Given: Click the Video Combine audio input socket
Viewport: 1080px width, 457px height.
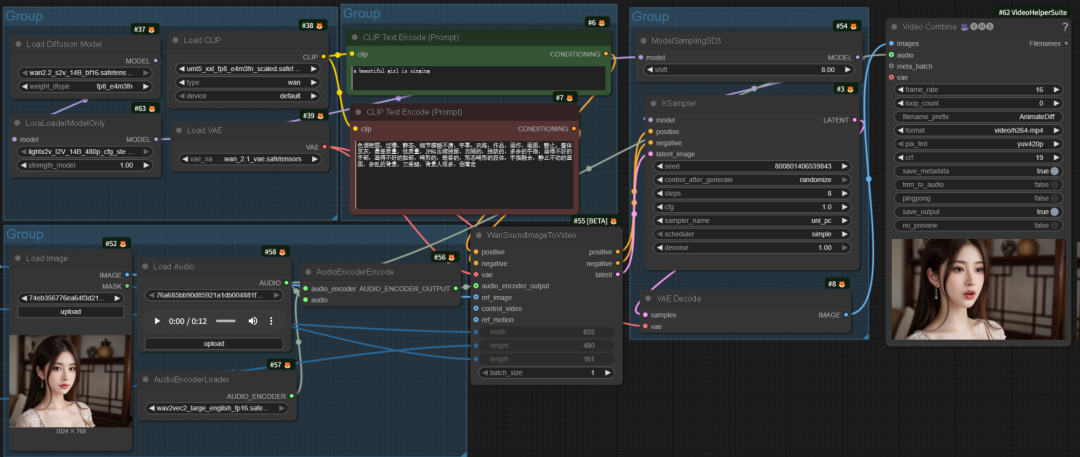Looking at the screenshot, I should (891, 54).
